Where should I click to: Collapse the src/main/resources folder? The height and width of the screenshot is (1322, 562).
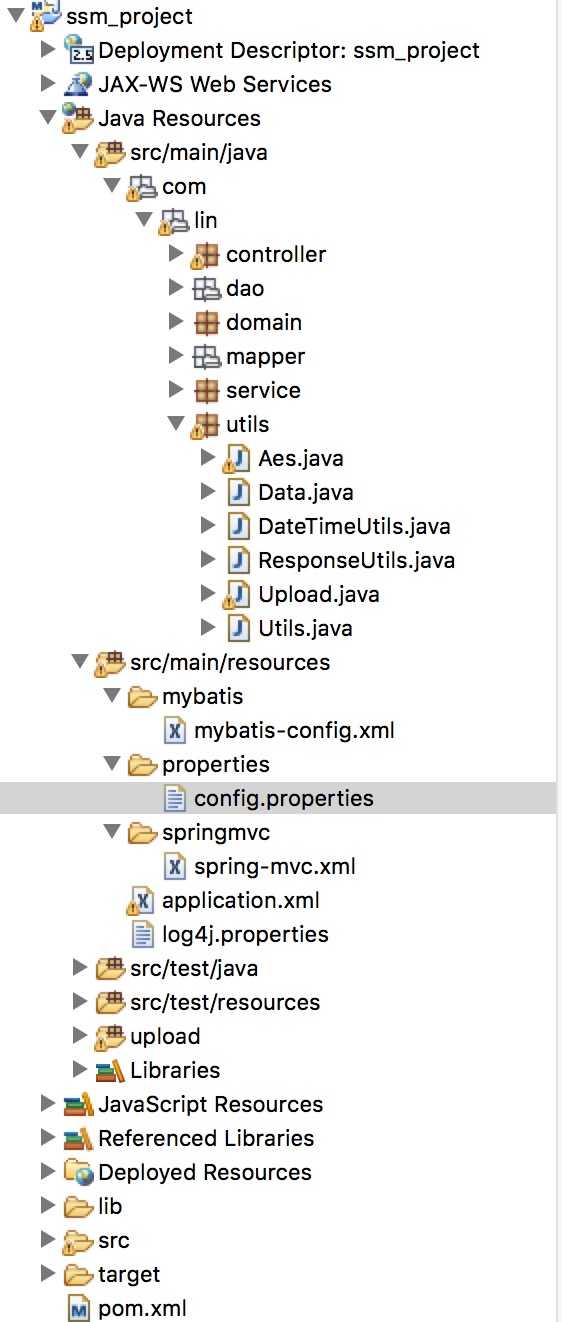pos(79,662)
